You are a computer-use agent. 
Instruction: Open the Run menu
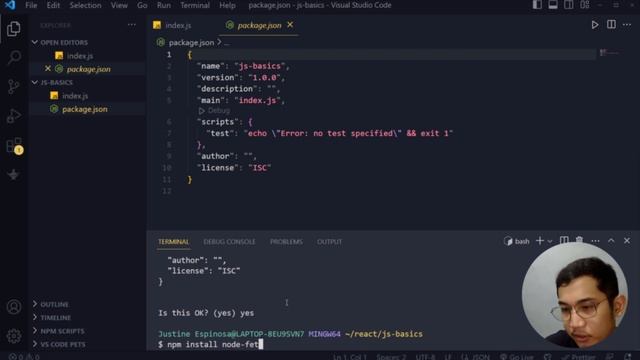[164, 5]
